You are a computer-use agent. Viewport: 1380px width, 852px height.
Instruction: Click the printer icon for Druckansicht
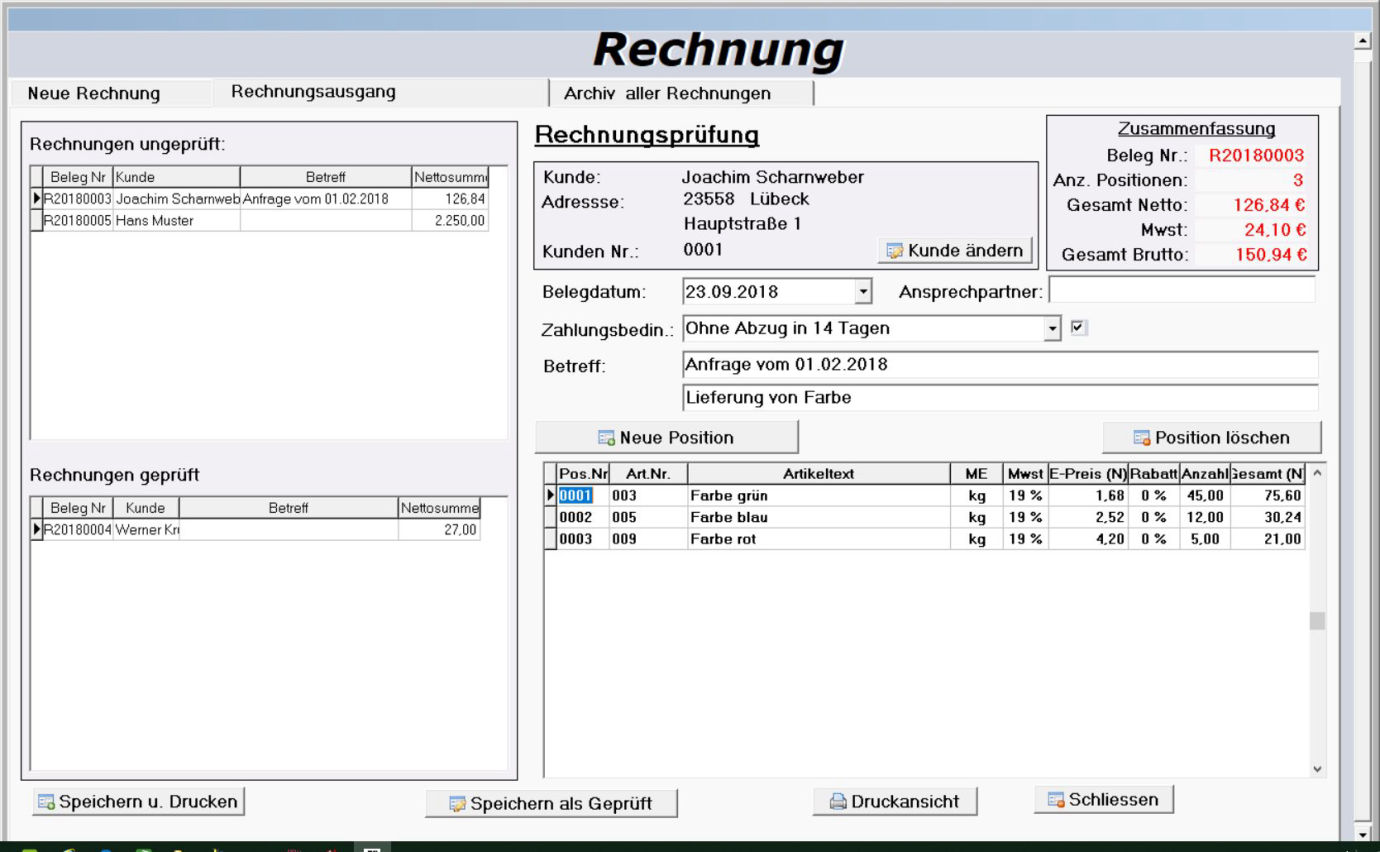point(838,802)
